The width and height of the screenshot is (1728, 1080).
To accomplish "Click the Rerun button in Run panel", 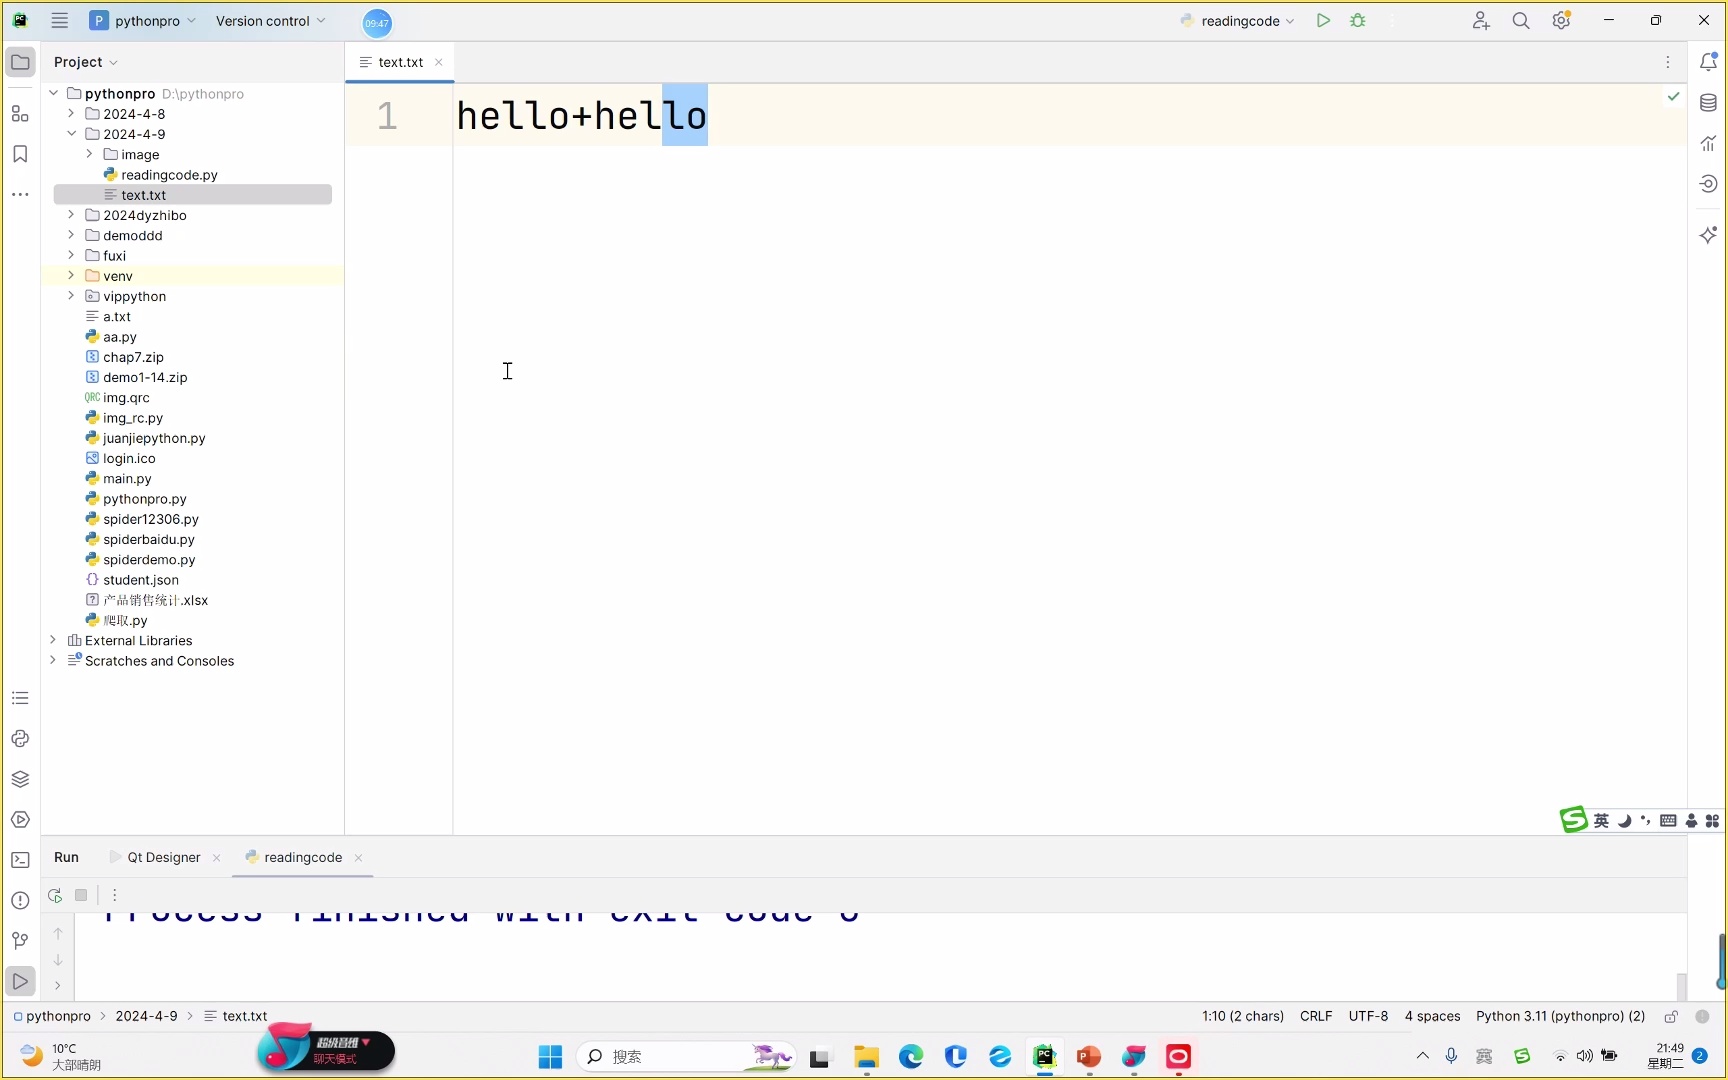I will click(55, 895).
